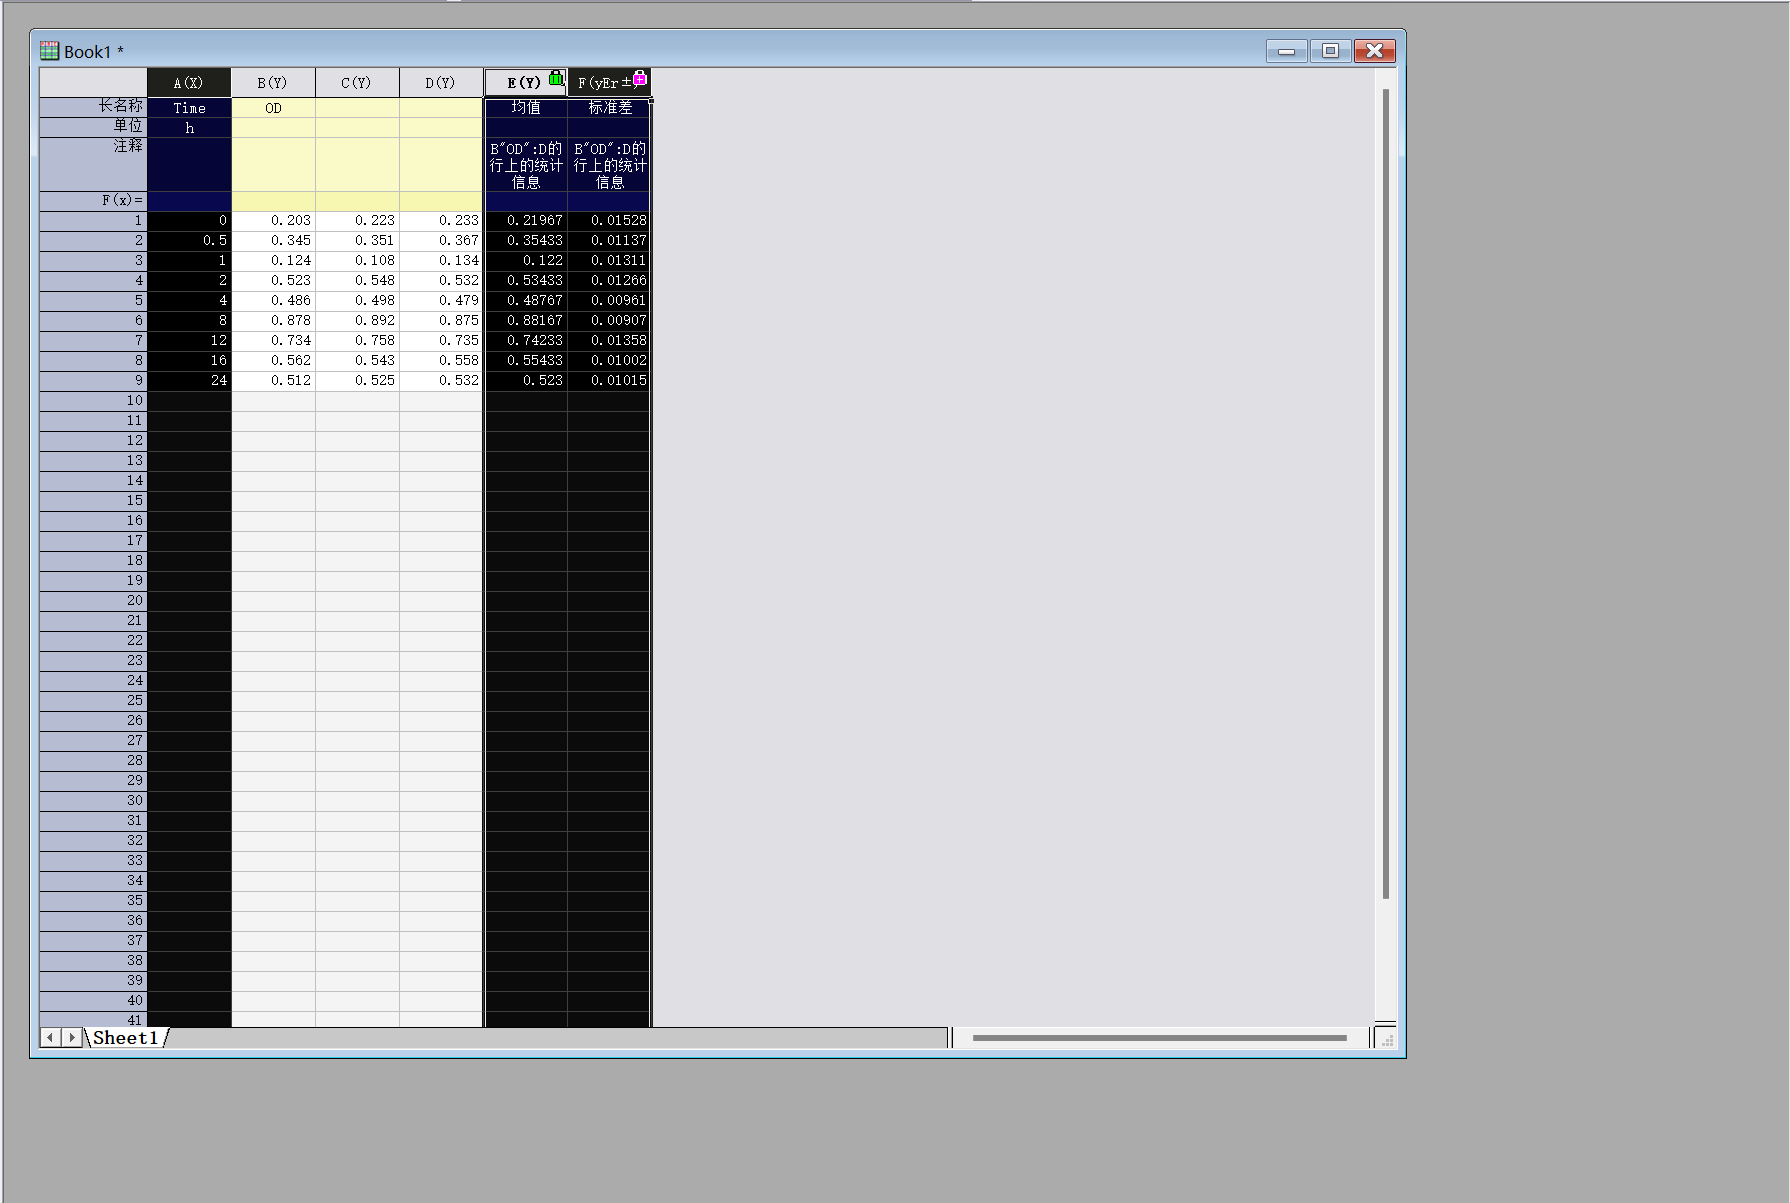Click cell with value 0.203
This screenshot has width=1790, height=1203.
point(273,221)
